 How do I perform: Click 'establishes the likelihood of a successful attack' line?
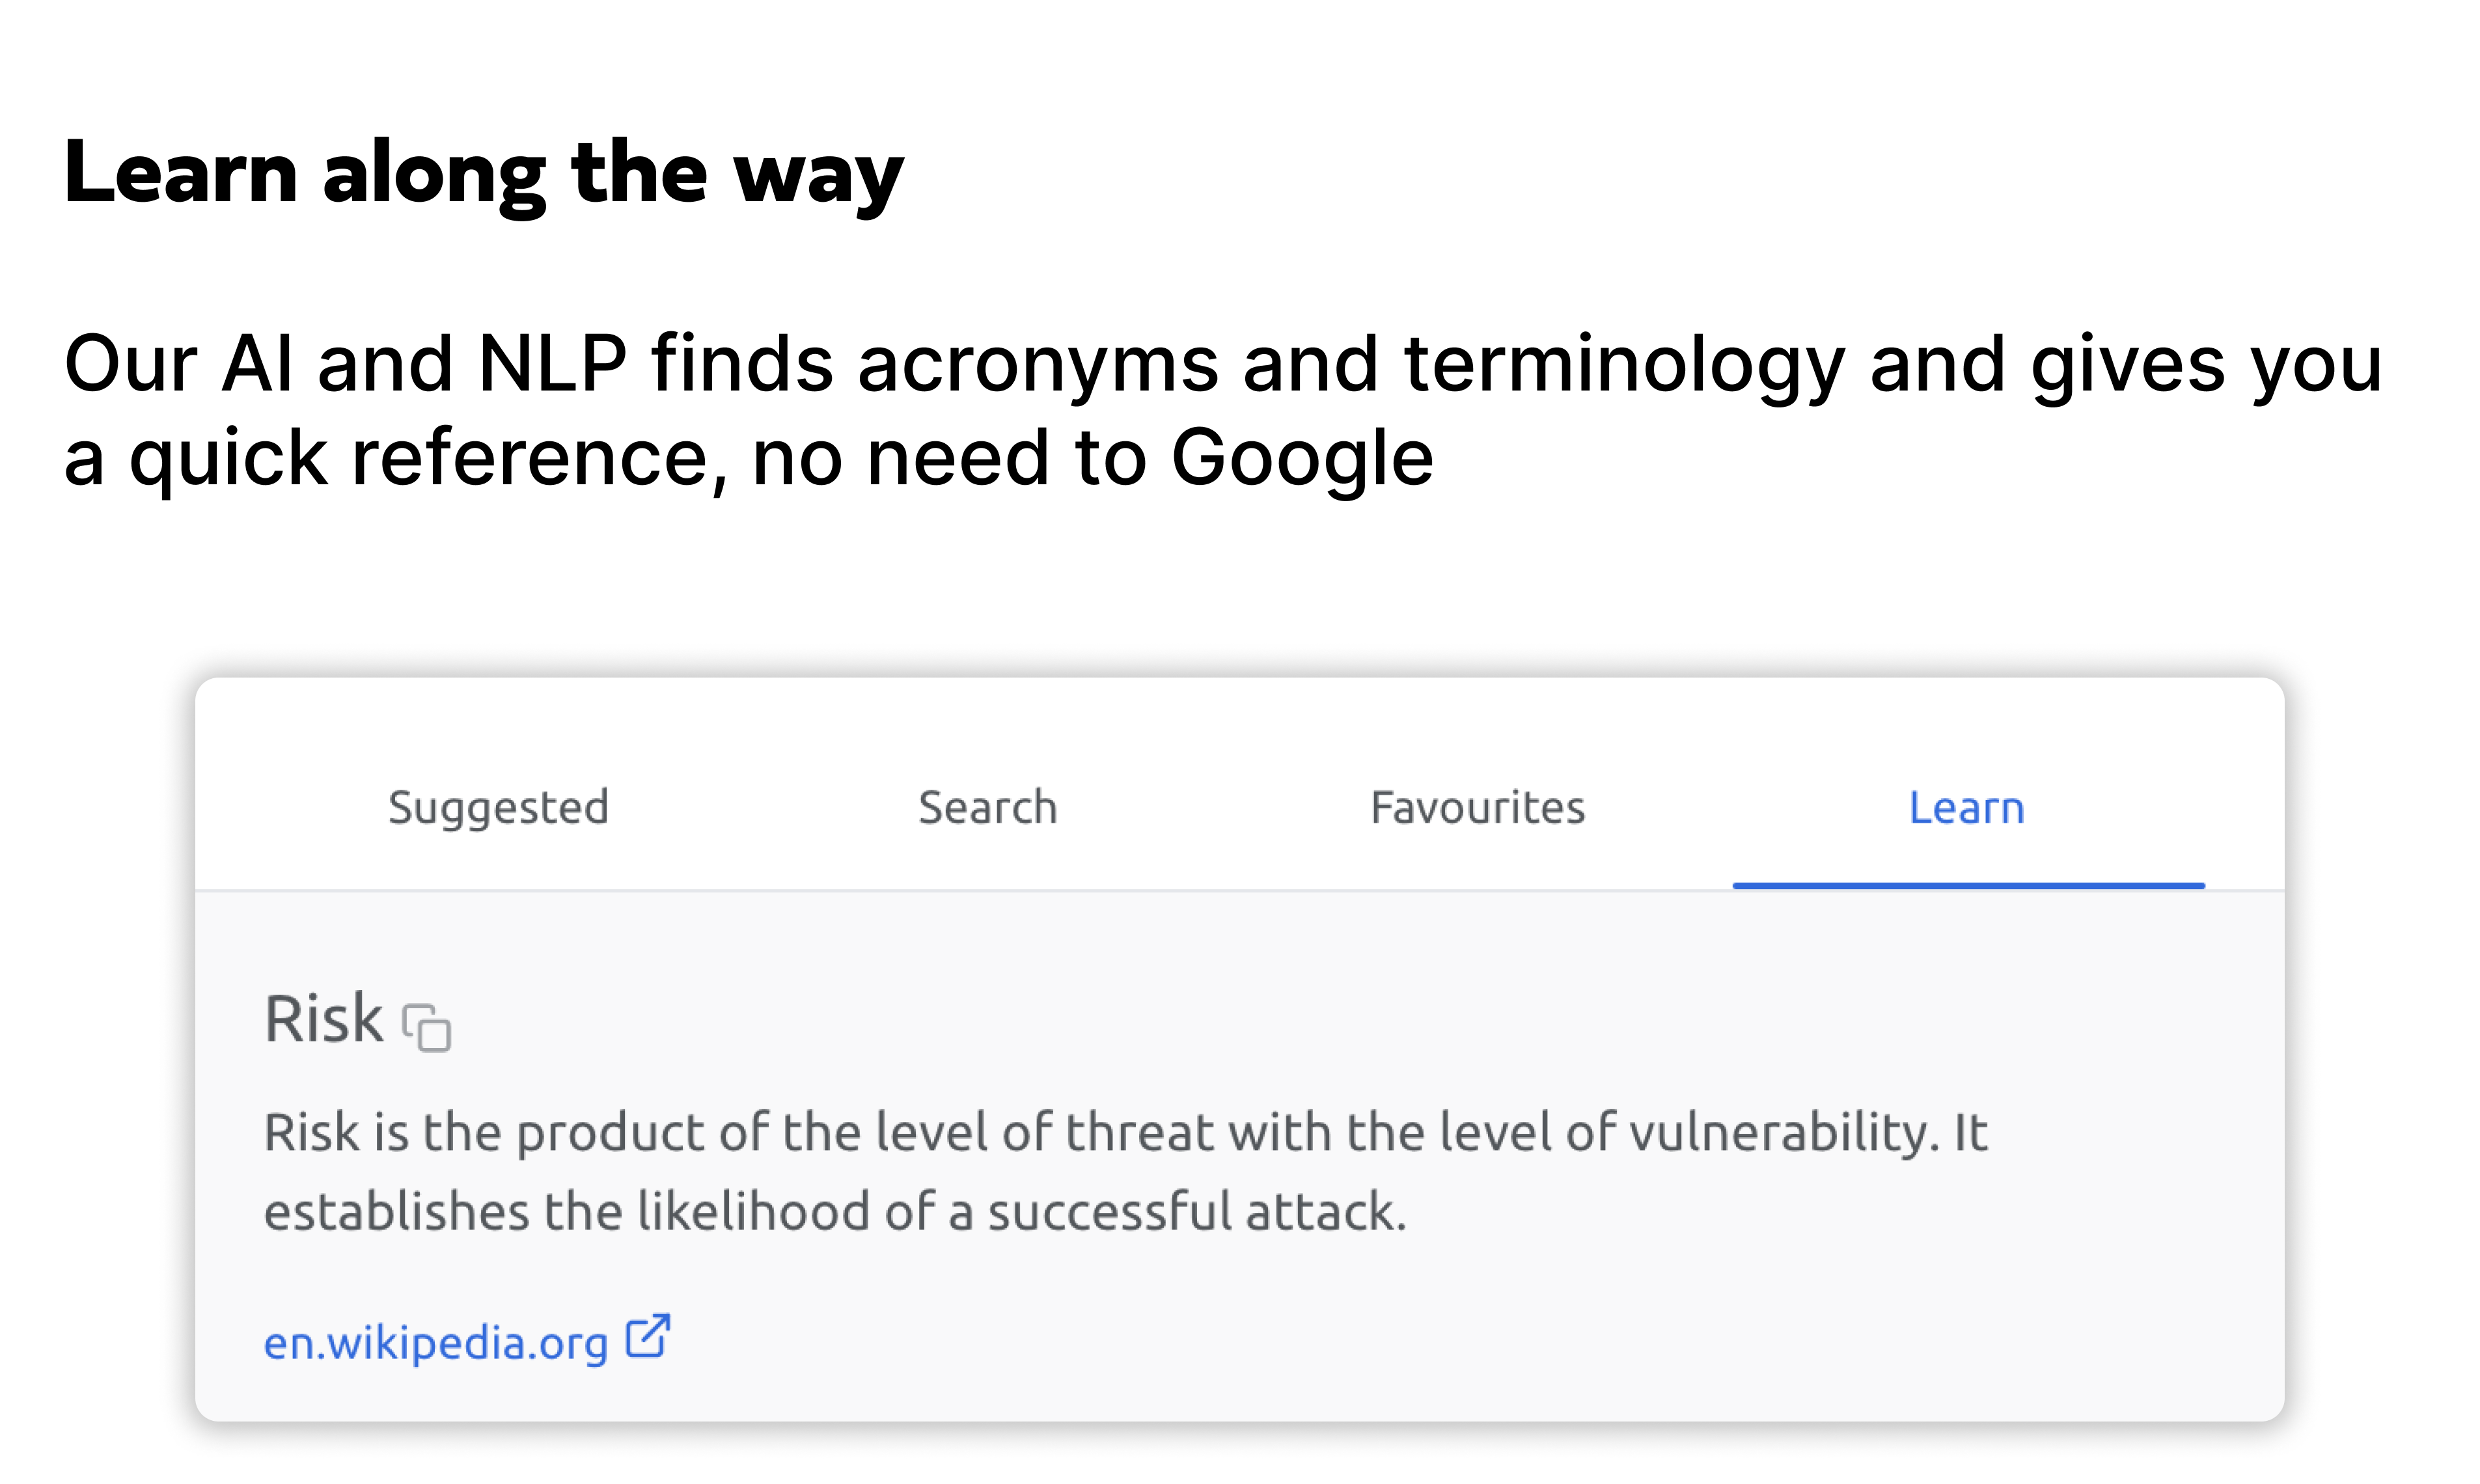click(x=835, y=1211)
